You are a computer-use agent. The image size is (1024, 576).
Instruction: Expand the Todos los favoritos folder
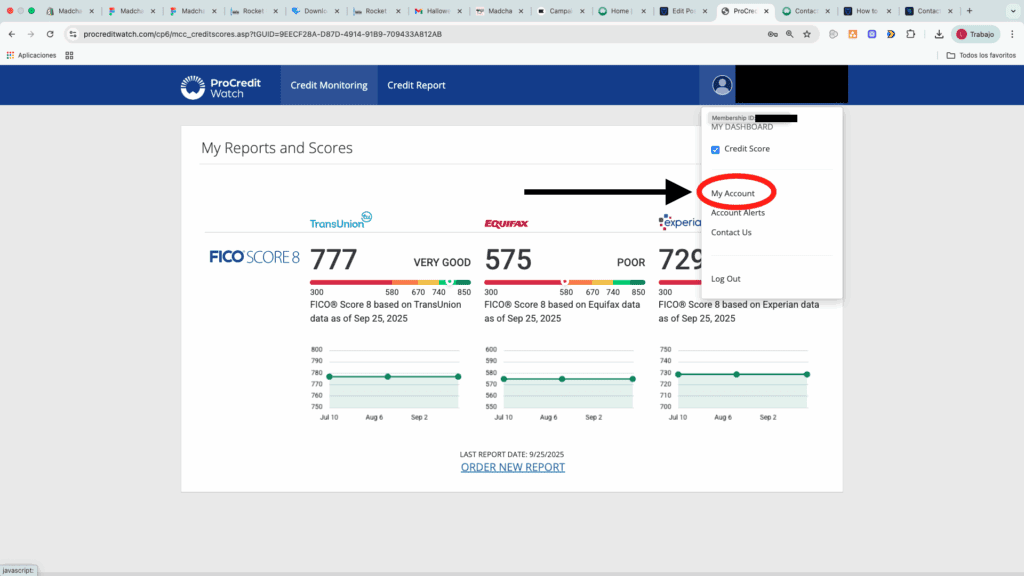coord(979,55)
